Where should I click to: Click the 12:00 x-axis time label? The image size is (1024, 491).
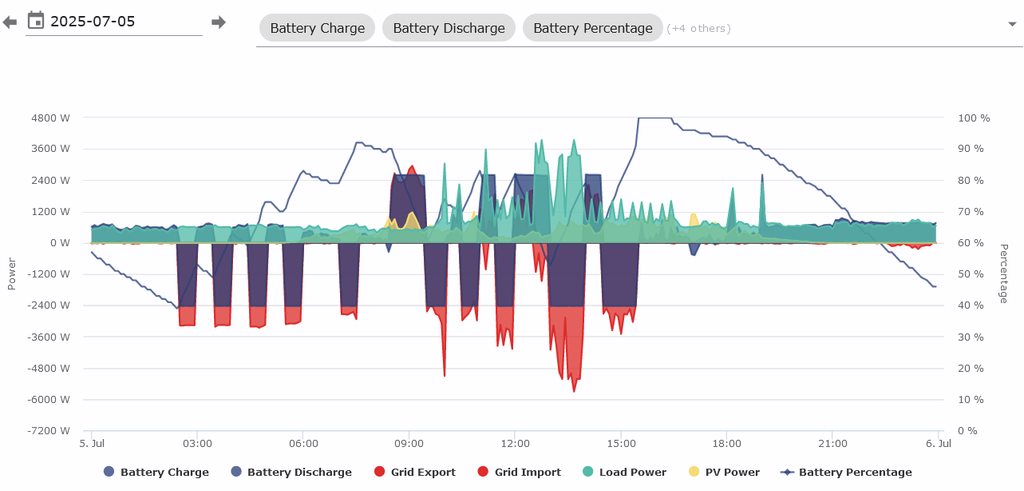514,443
